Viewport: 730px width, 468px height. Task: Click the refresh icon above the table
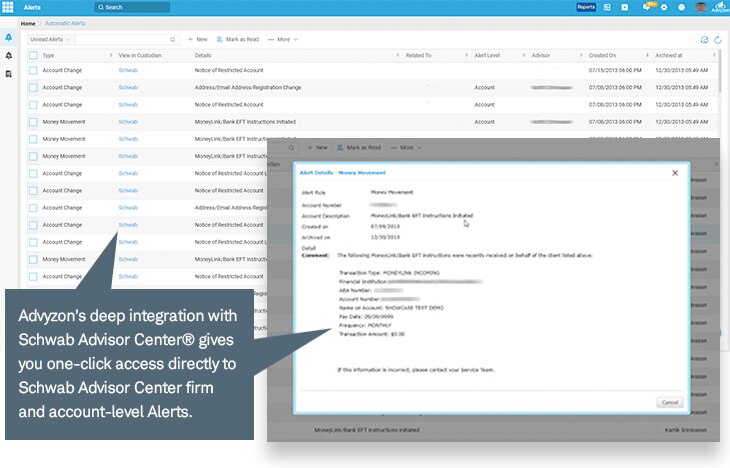pos(718,40)
